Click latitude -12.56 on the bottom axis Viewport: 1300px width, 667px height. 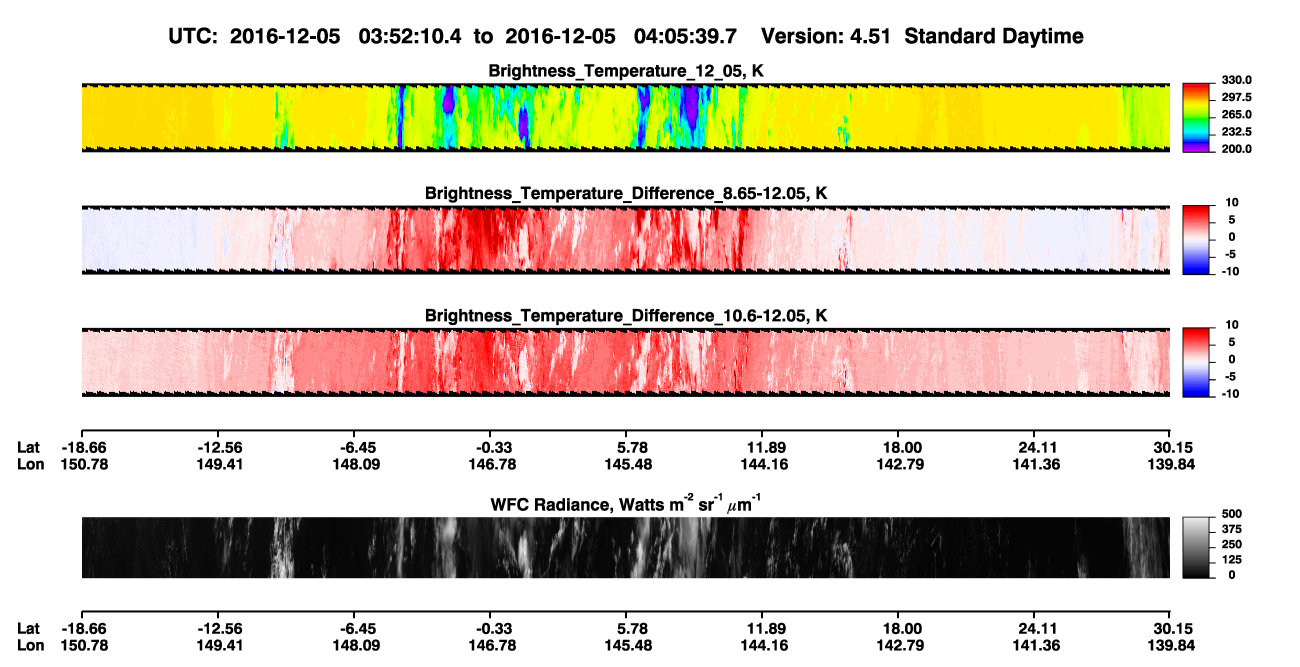tap(219, 628)
